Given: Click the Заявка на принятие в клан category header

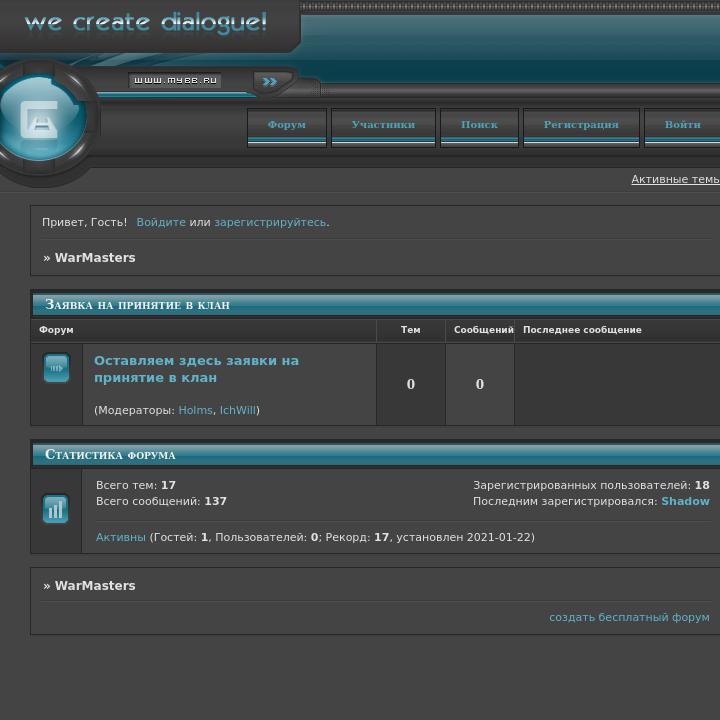Looking at the screenshot, I should pos(137,304).
